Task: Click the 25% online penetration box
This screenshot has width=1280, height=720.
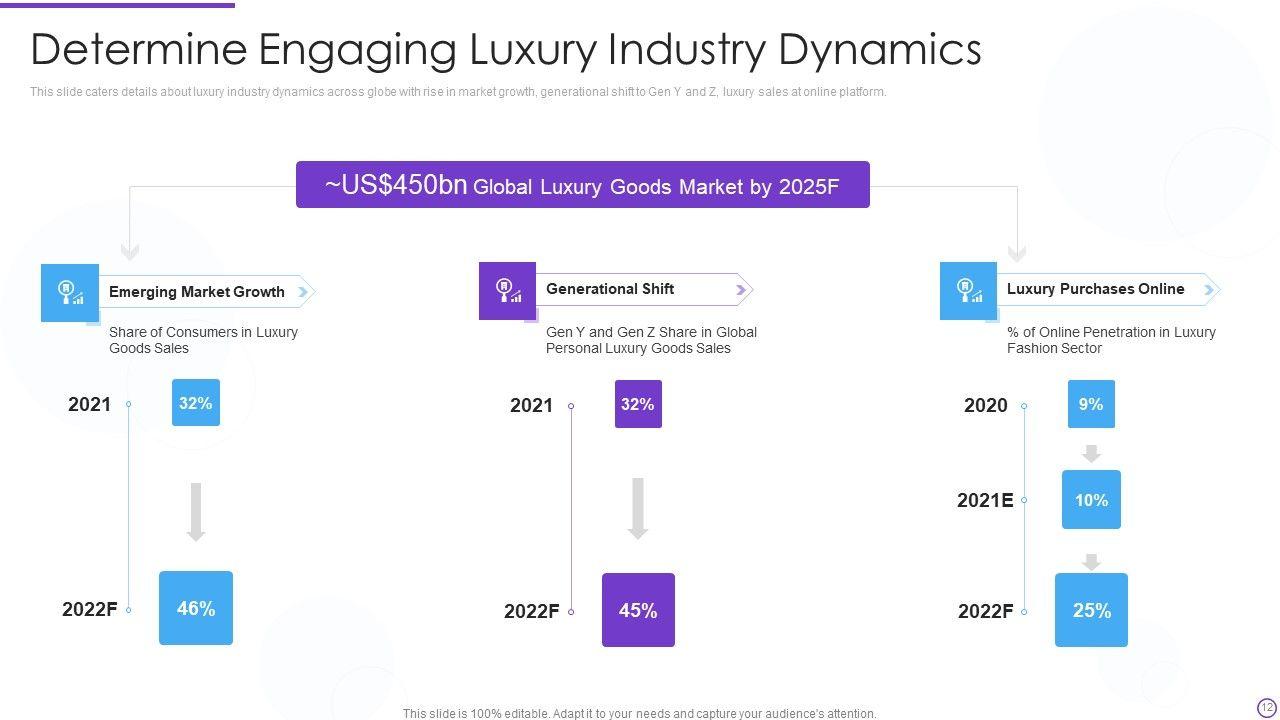Action: 1091,610
